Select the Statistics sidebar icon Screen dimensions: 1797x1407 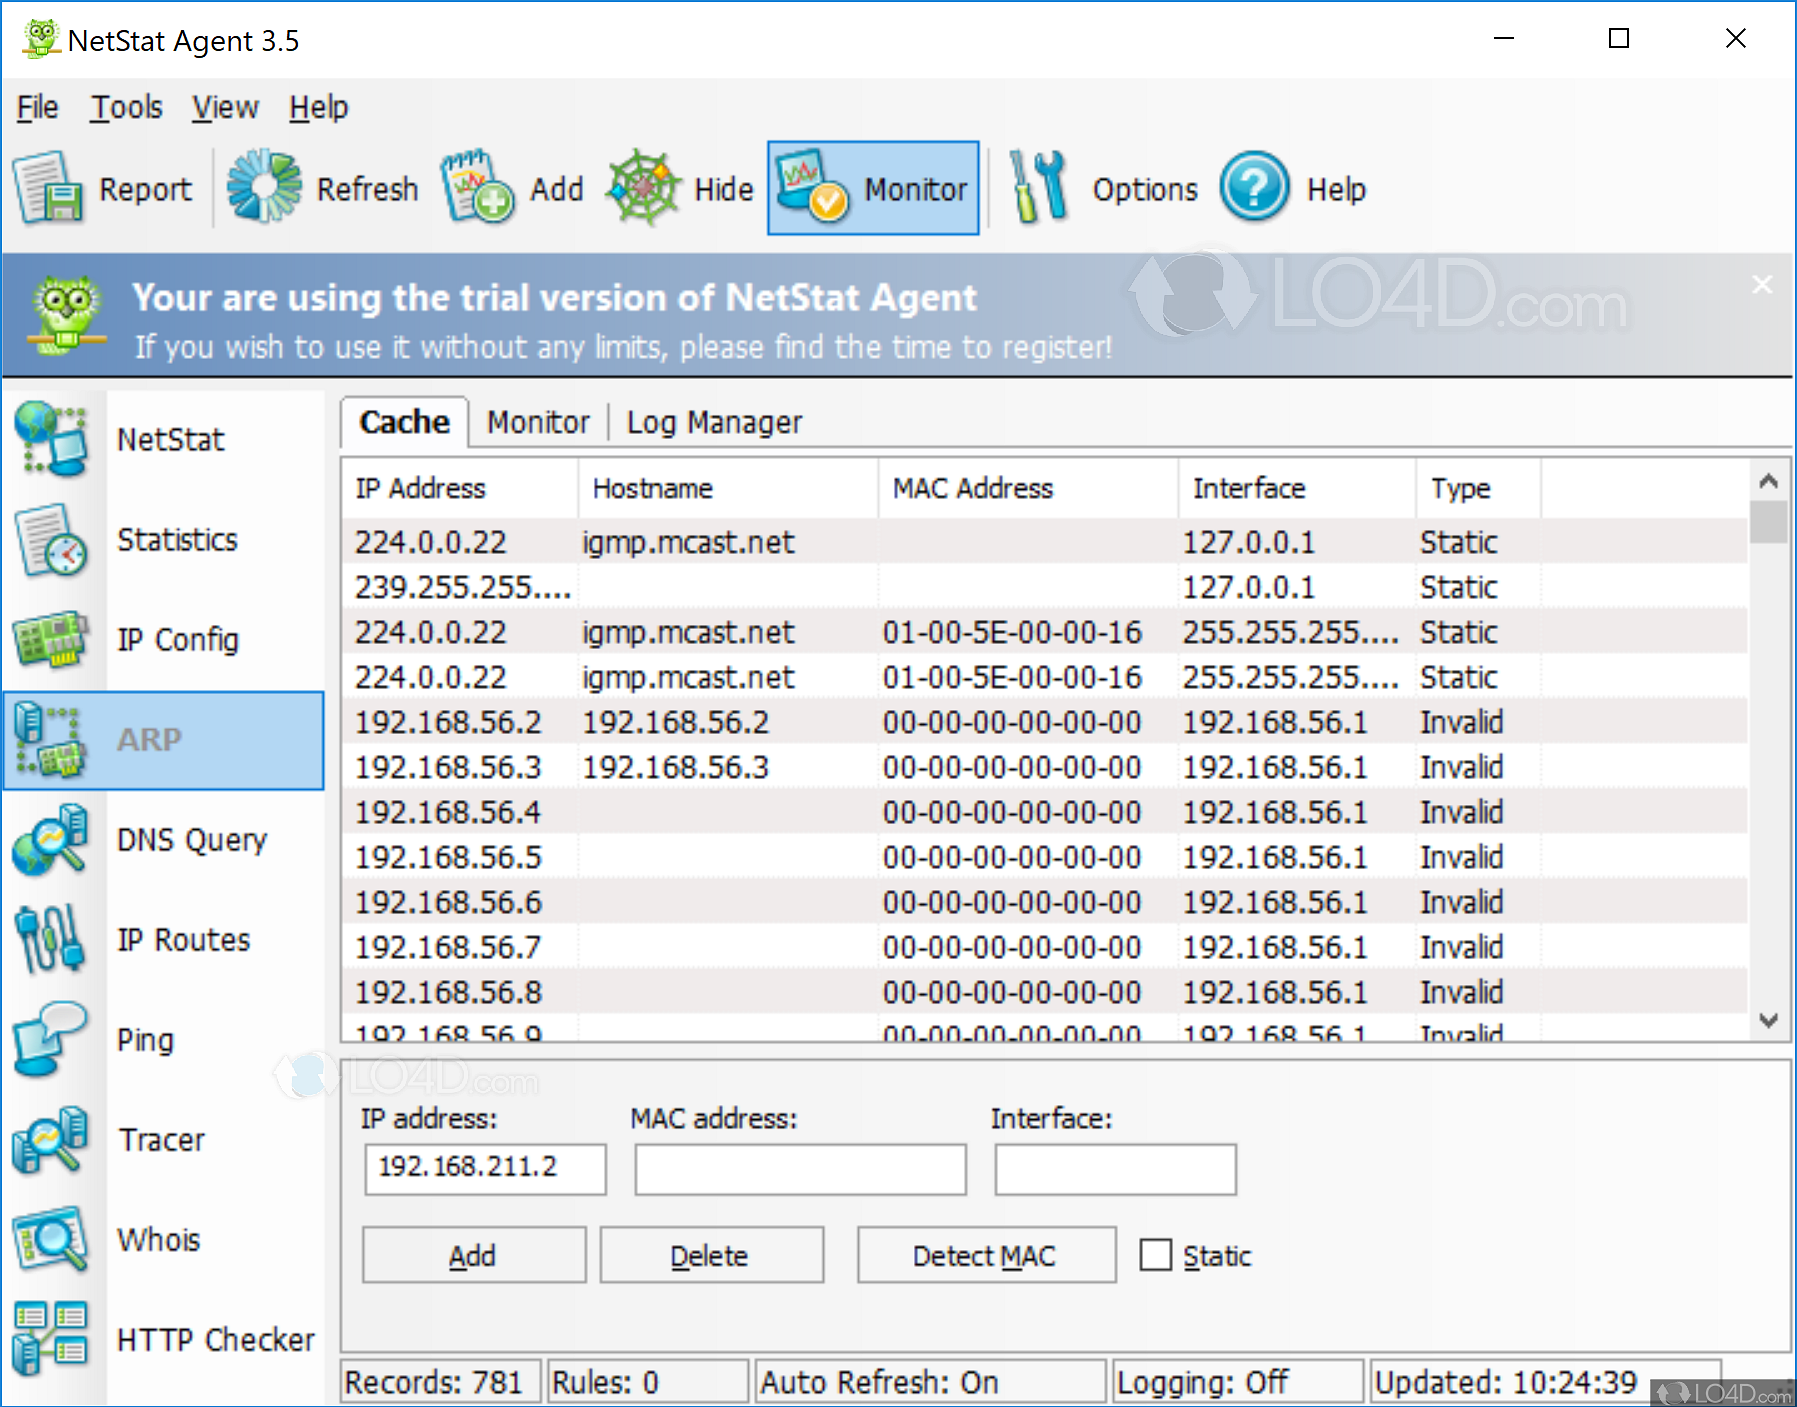coord(50,540)
